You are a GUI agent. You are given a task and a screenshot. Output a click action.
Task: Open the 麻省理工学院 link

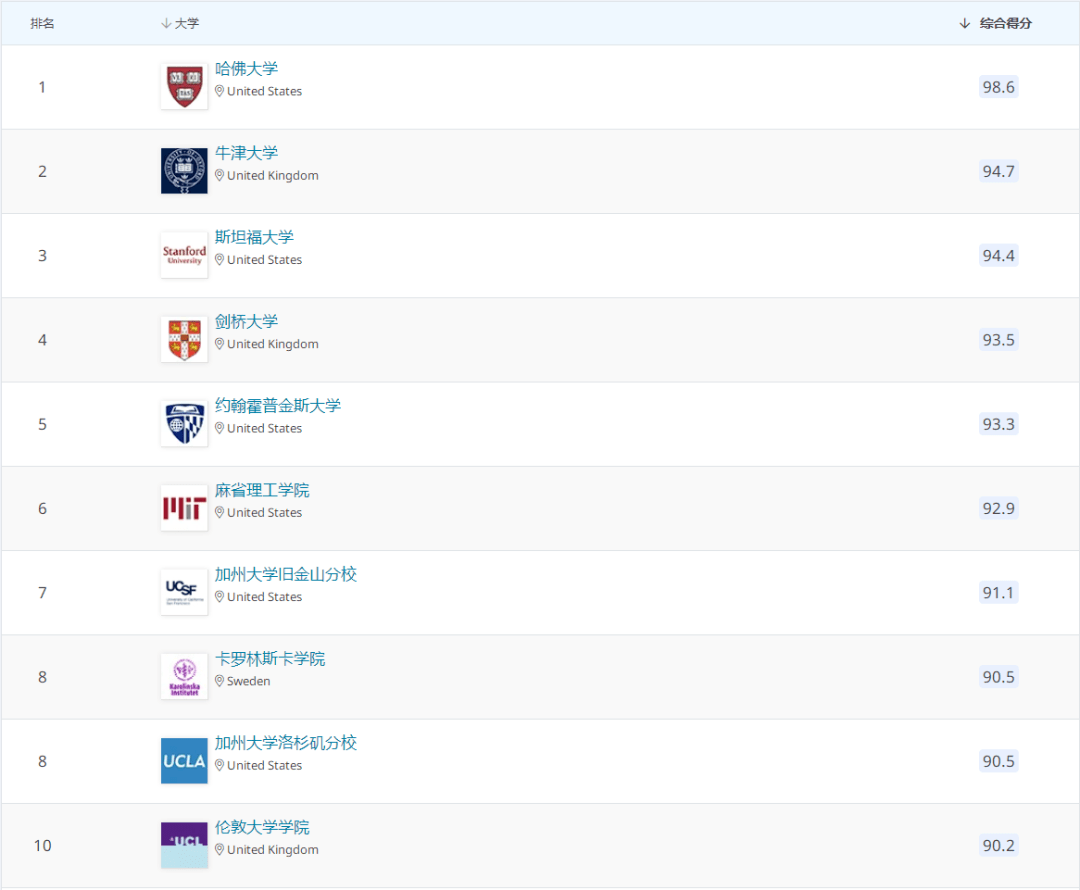tap(262, 490)
